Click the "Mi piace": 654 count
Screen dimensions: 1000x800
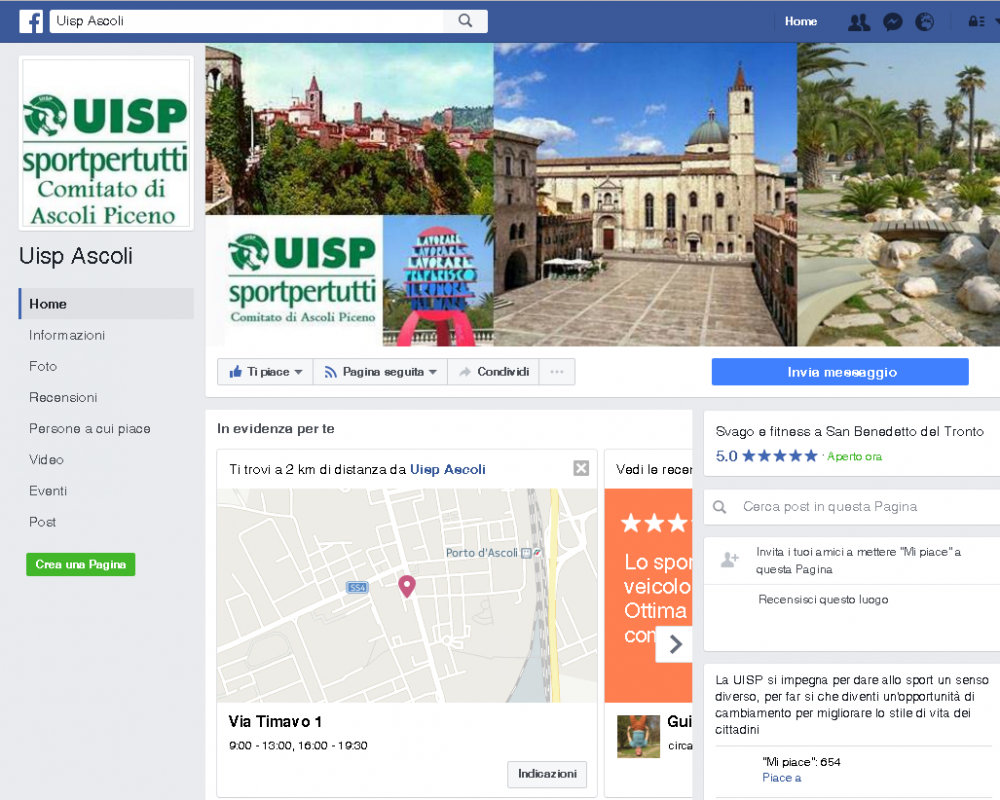[801, 762]
